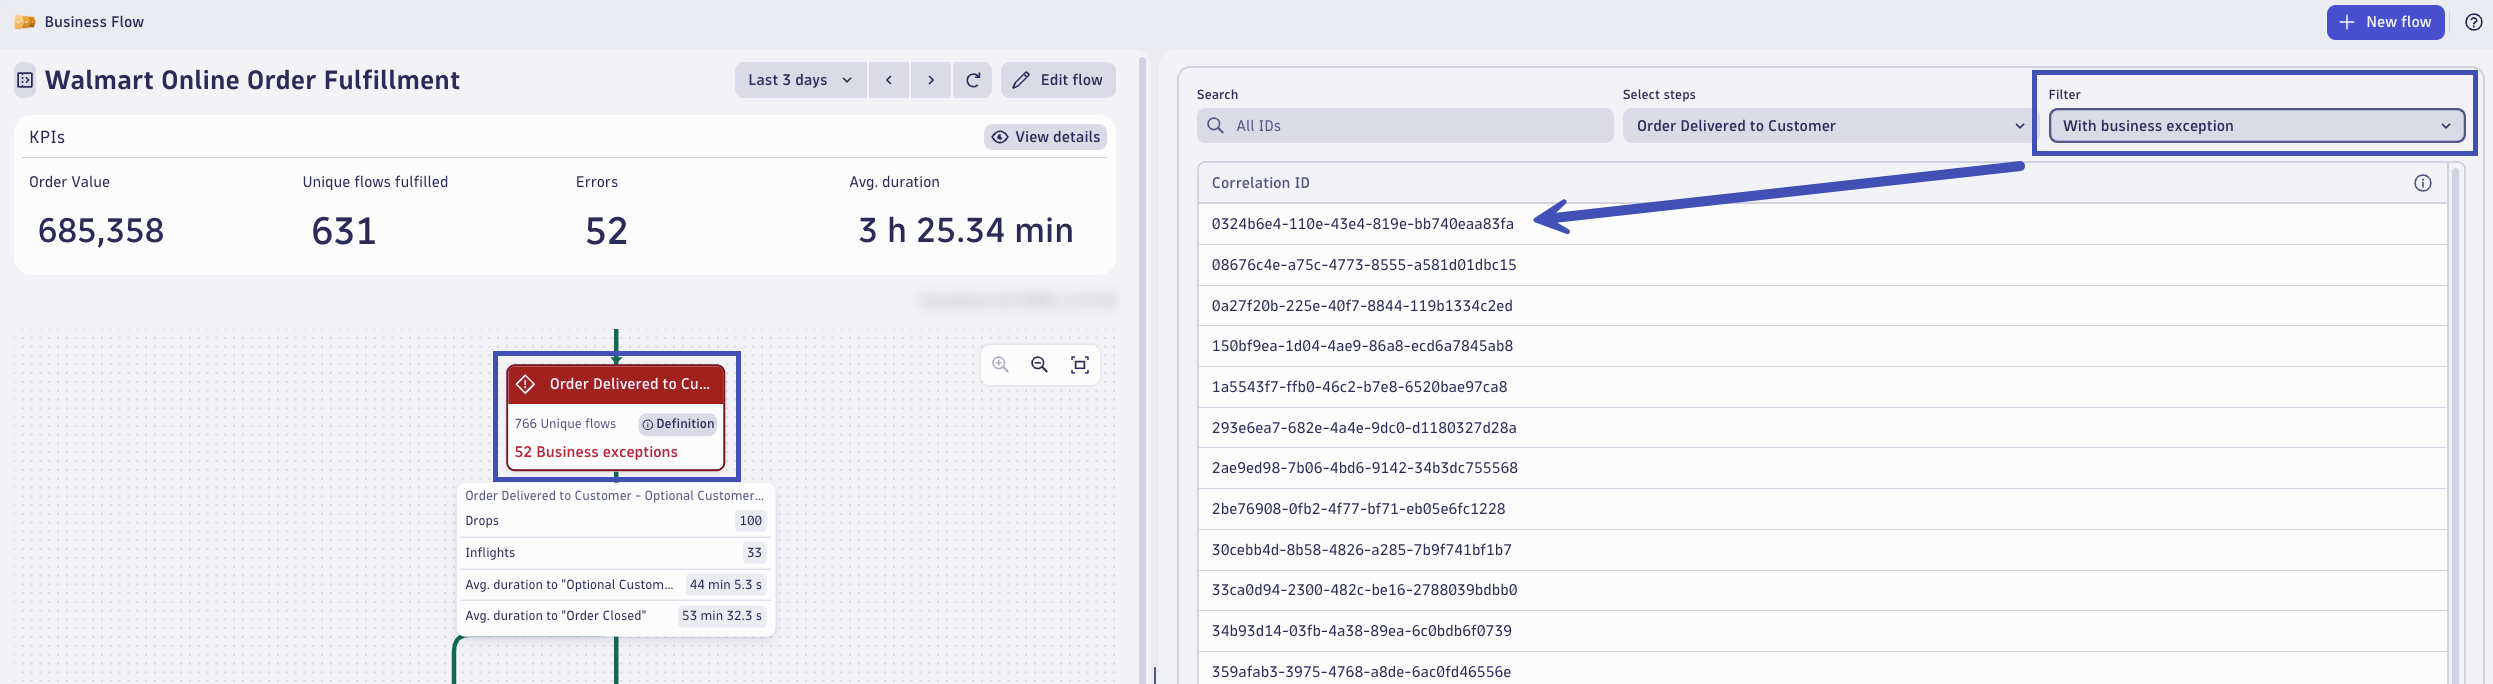Open the With business exception filter dropdown
2493x684 pixels.
[x=2257, y=126]
